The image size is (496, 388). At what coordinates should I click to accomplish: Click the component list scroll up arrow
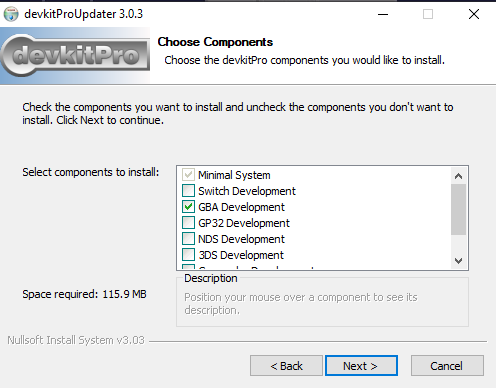tap(459, 176)
